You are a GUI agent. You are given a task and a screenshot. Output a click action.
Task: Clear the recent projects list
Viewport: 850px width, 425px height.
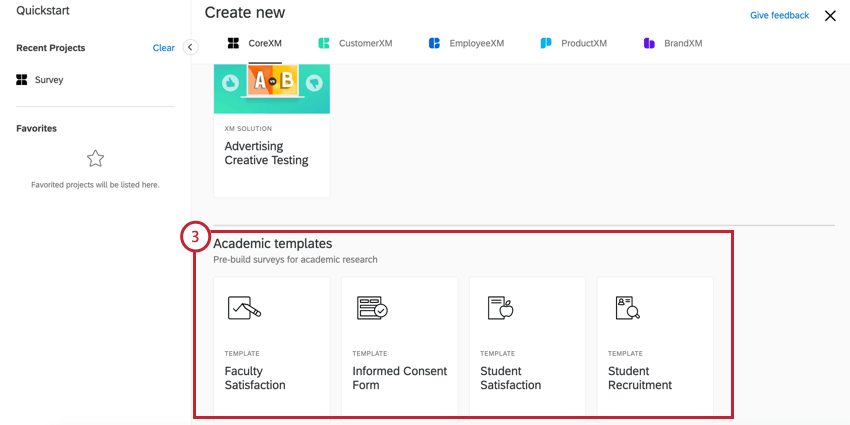(x=163, y=48)
